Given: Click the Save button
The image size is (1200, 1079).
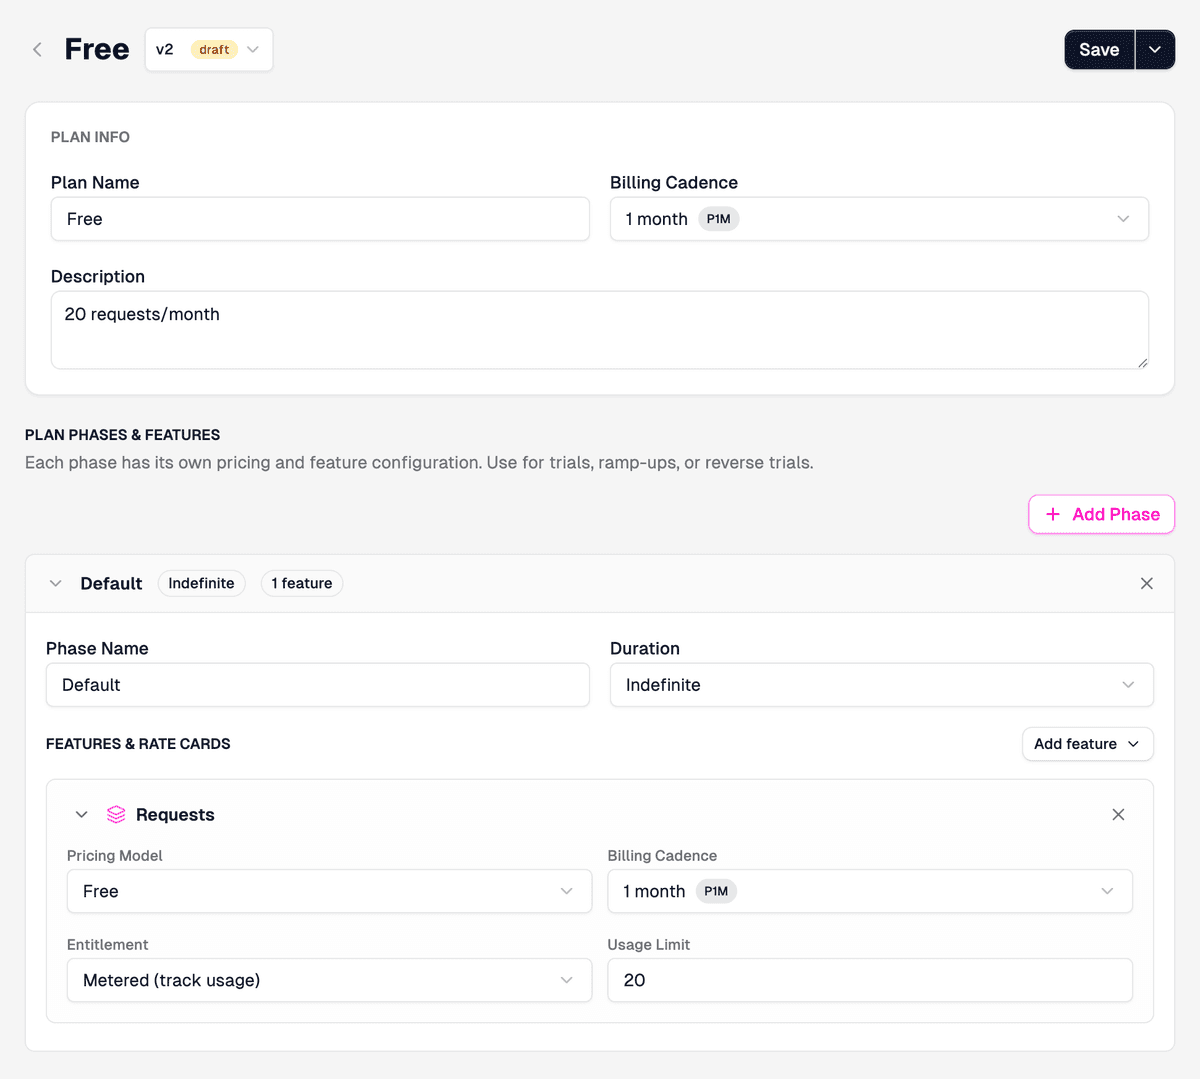Looking at the screenshot, I should coord(1098,49).
